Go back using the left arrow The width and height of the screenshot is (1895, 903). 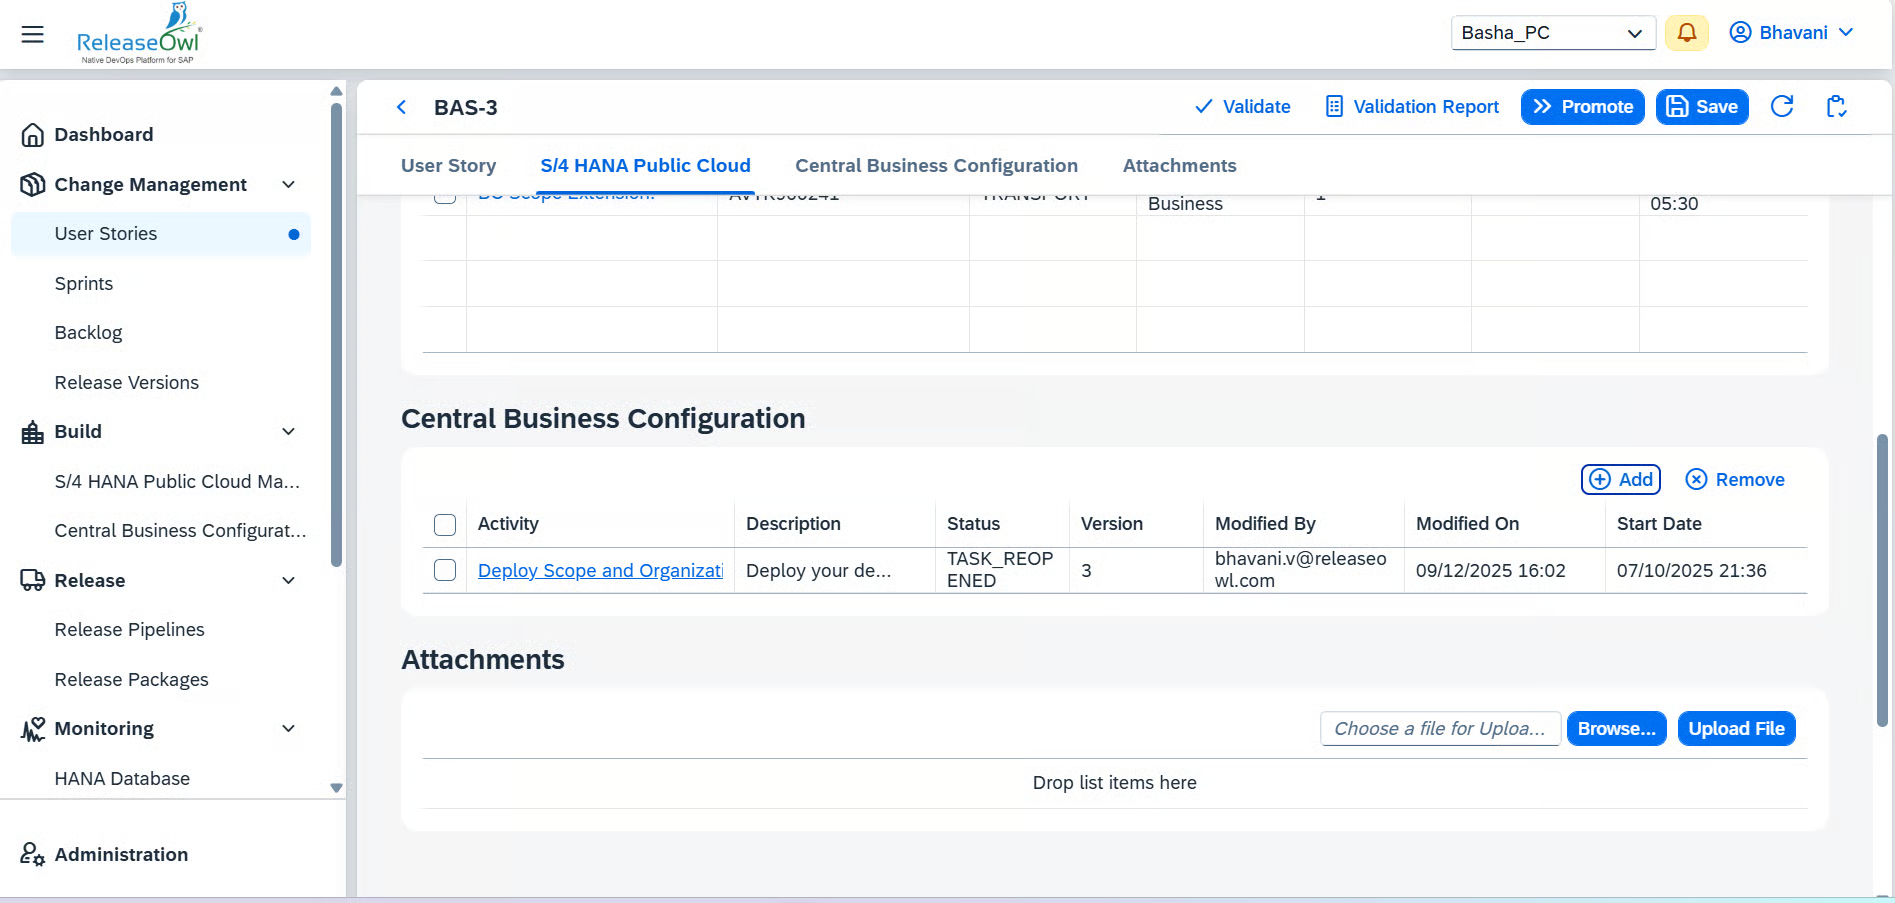point(402,107)
